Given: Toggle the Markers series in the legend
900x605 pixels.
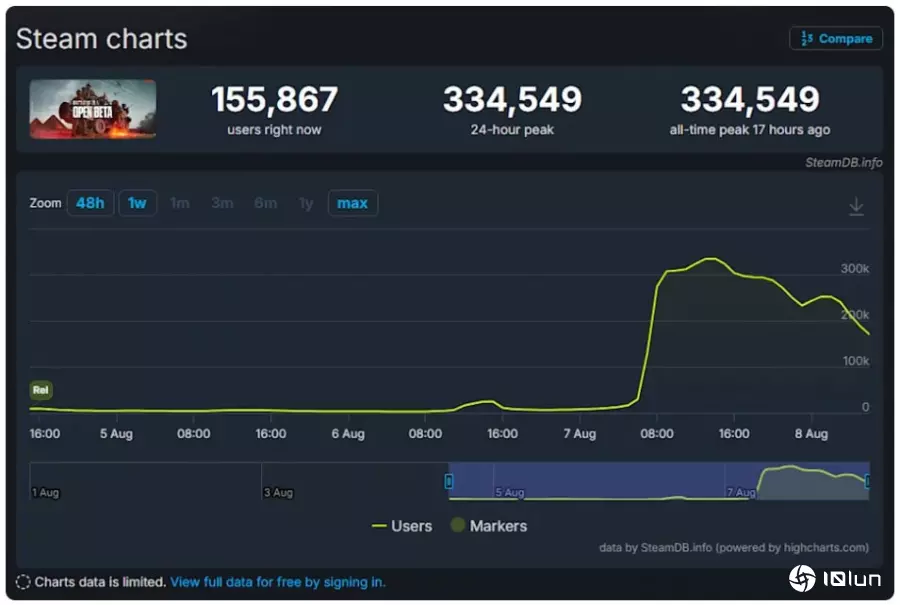Looking at the screenshot, I should click(x=489, y=526).
